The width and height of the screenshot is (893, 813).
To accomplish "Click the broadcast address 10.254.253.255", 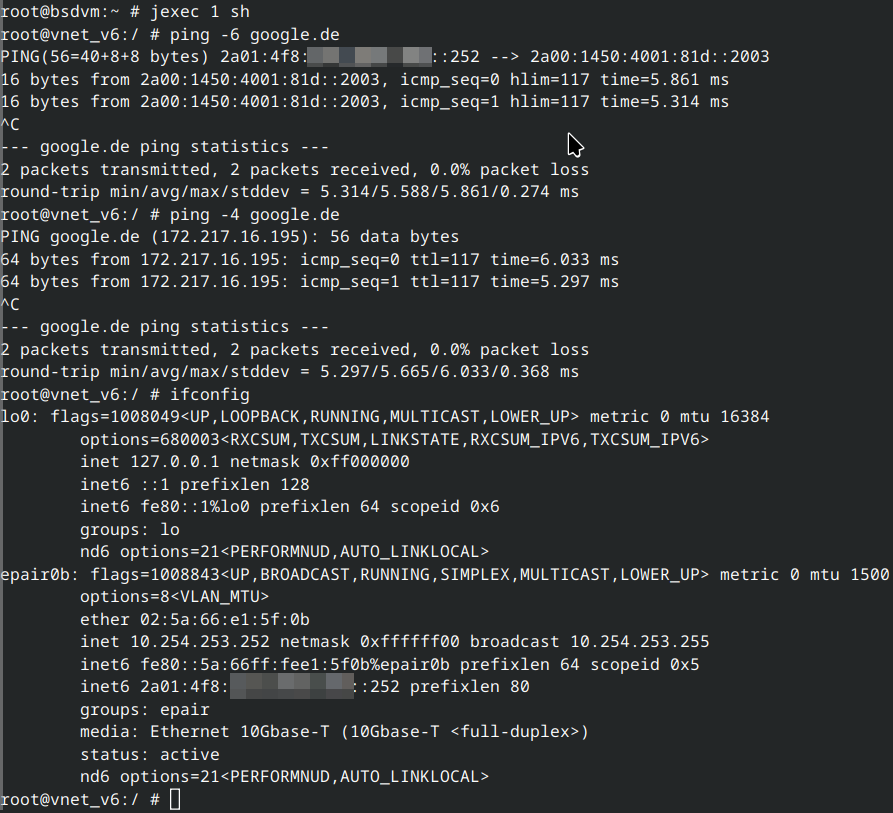I will coord(640,642).
